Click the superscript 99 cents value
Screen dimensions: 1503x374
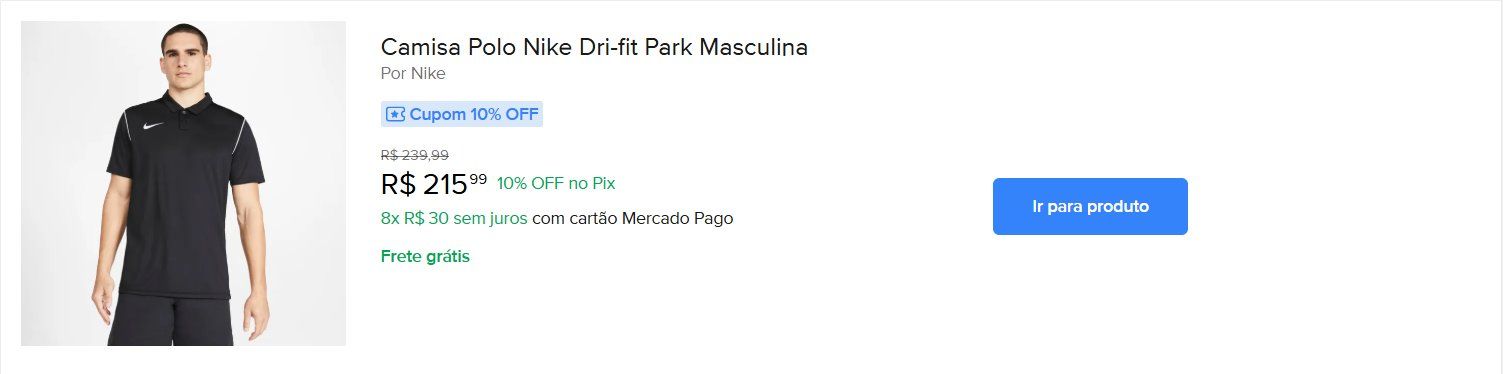478,179
